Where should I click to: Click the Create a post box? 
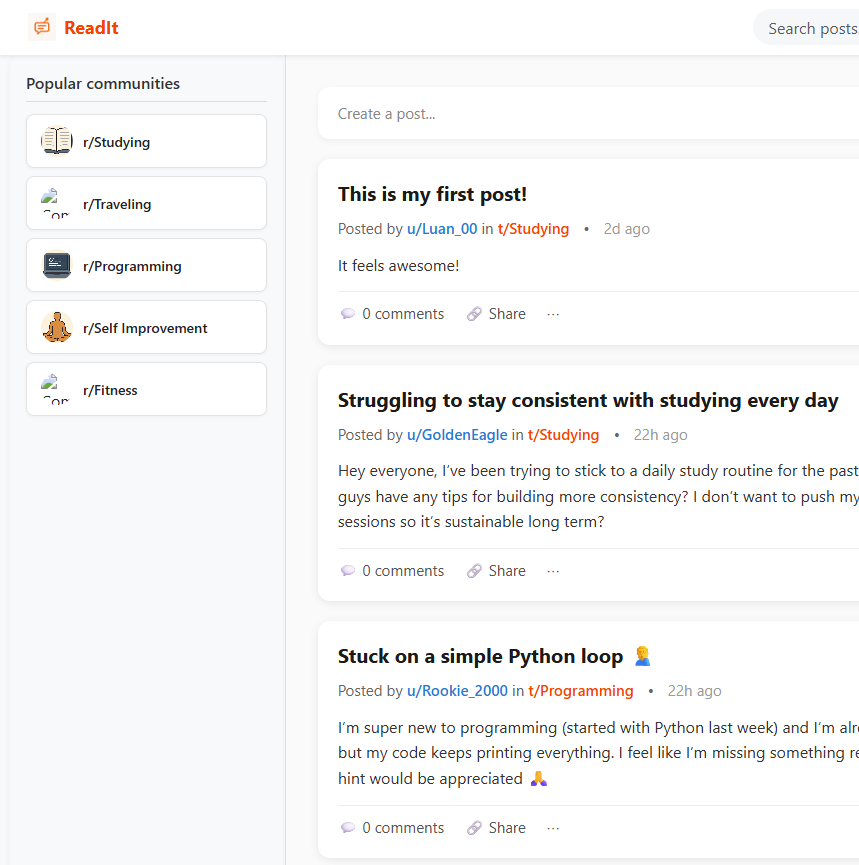[588, 114]
